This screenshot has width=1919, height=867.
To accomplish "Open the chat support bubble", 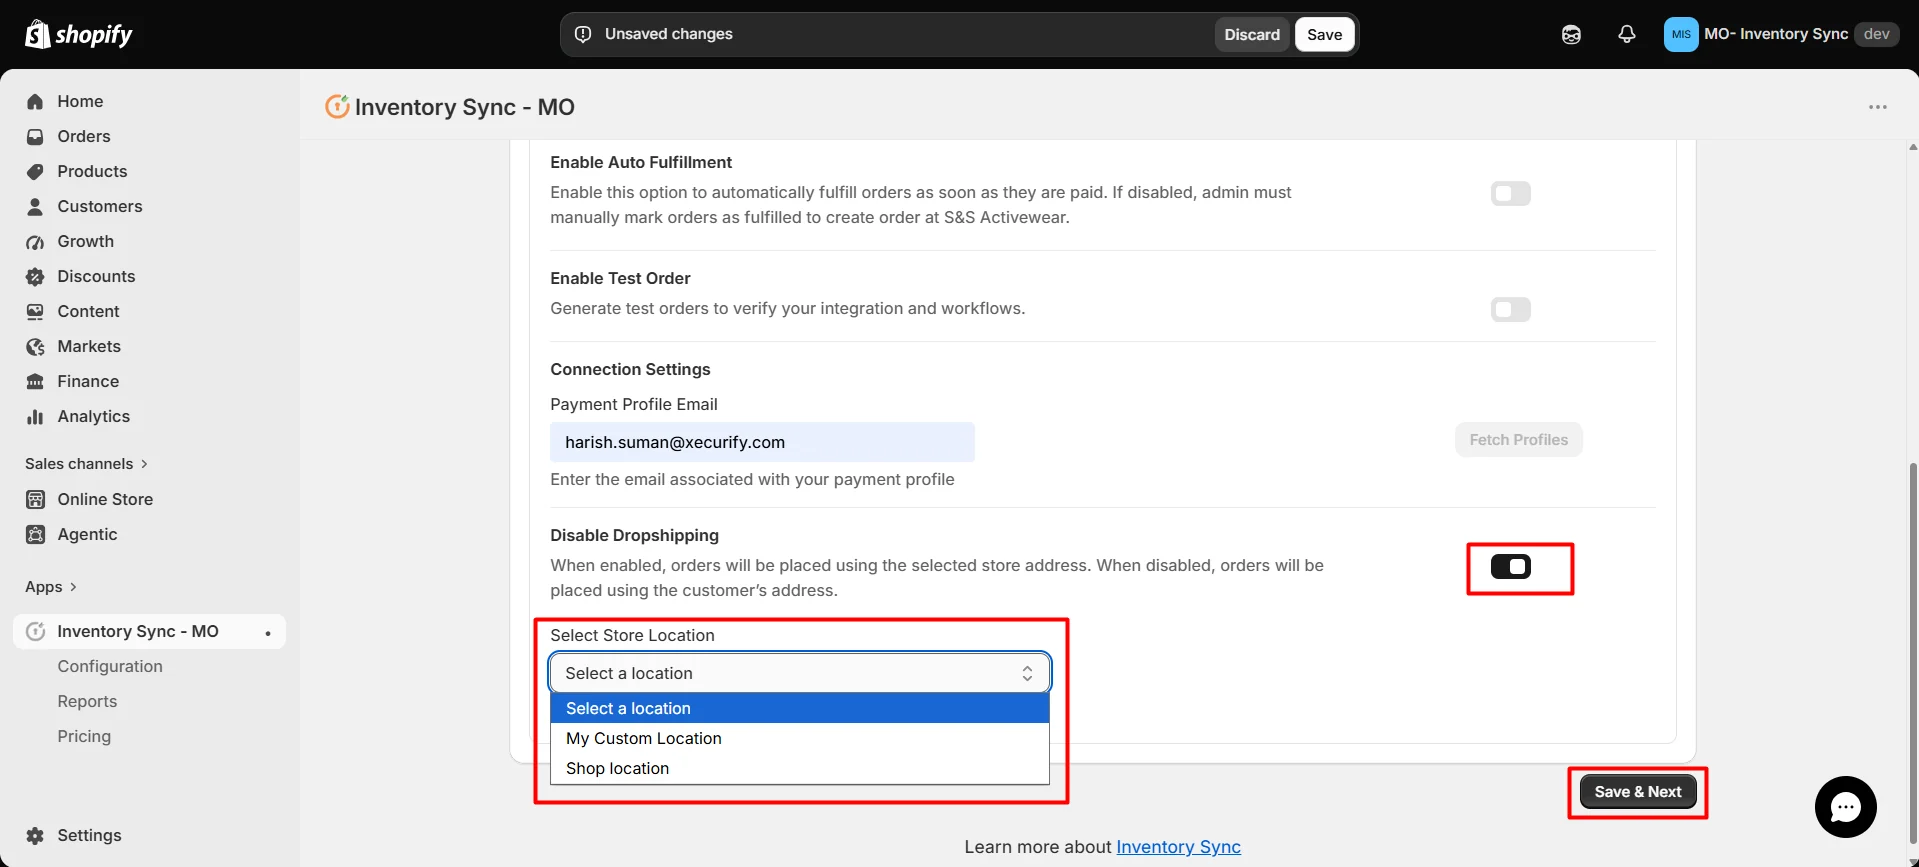I will point(1845,807).
